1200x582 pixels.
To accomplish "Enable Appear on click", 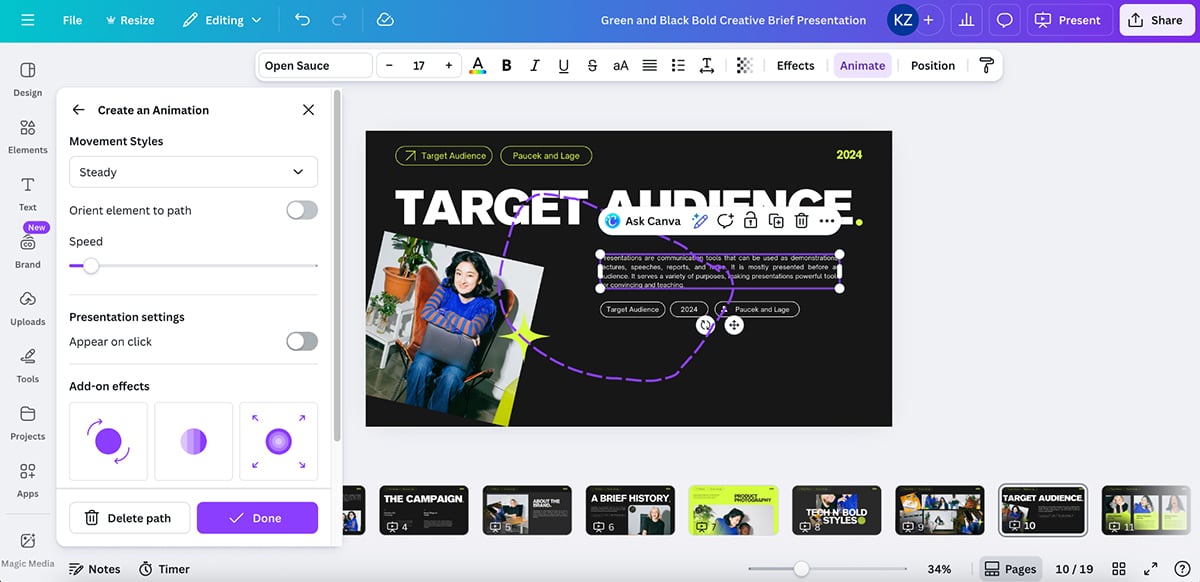I will pos(301,341).
